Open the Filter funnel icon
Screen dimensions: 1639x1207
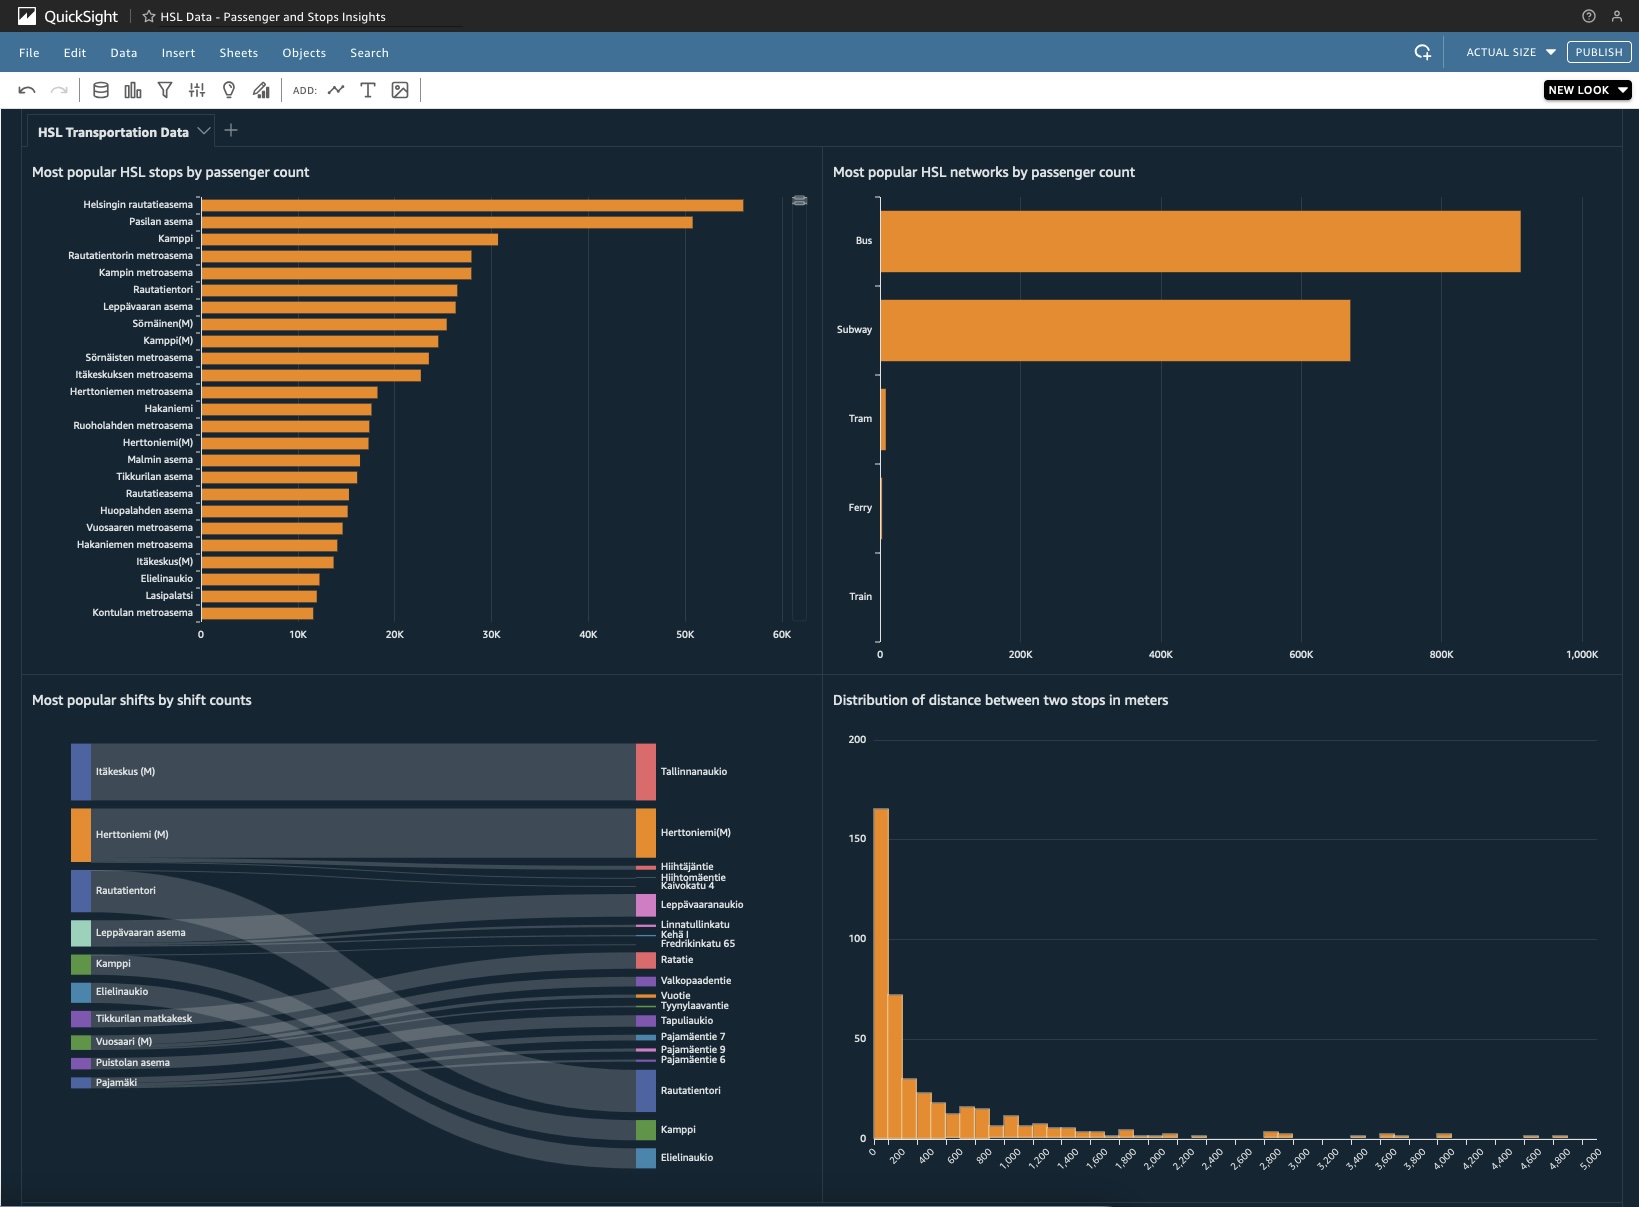click(x=165, y=90)
